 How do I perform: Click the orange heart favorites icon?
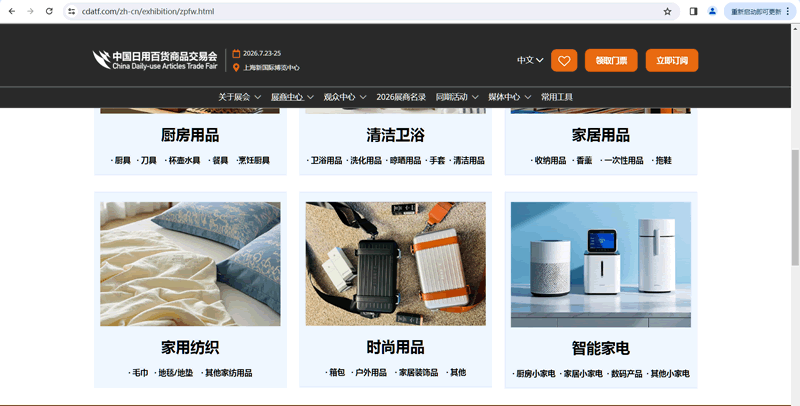[564, 60]
